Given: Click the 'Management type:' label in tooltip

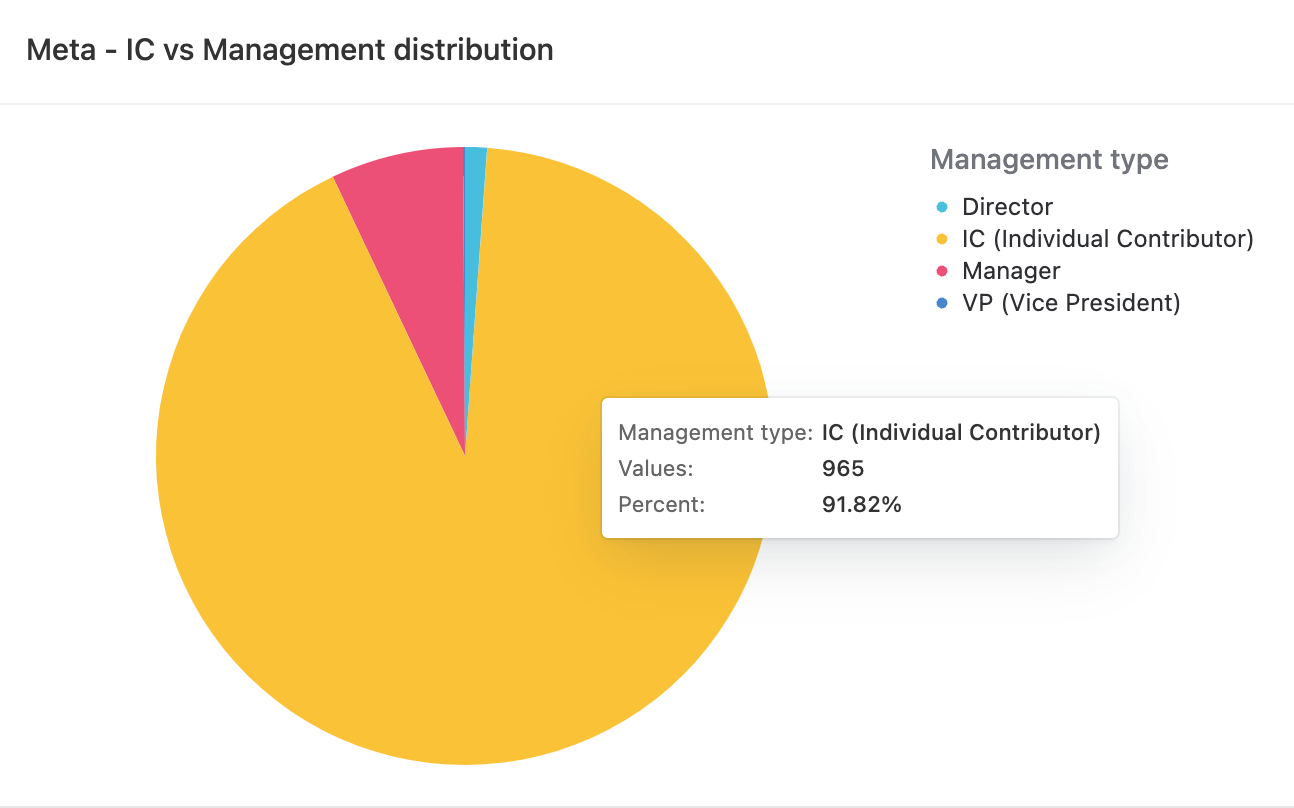Looking at the screenshot, I should pyautogui.click(x=715, y=433).
